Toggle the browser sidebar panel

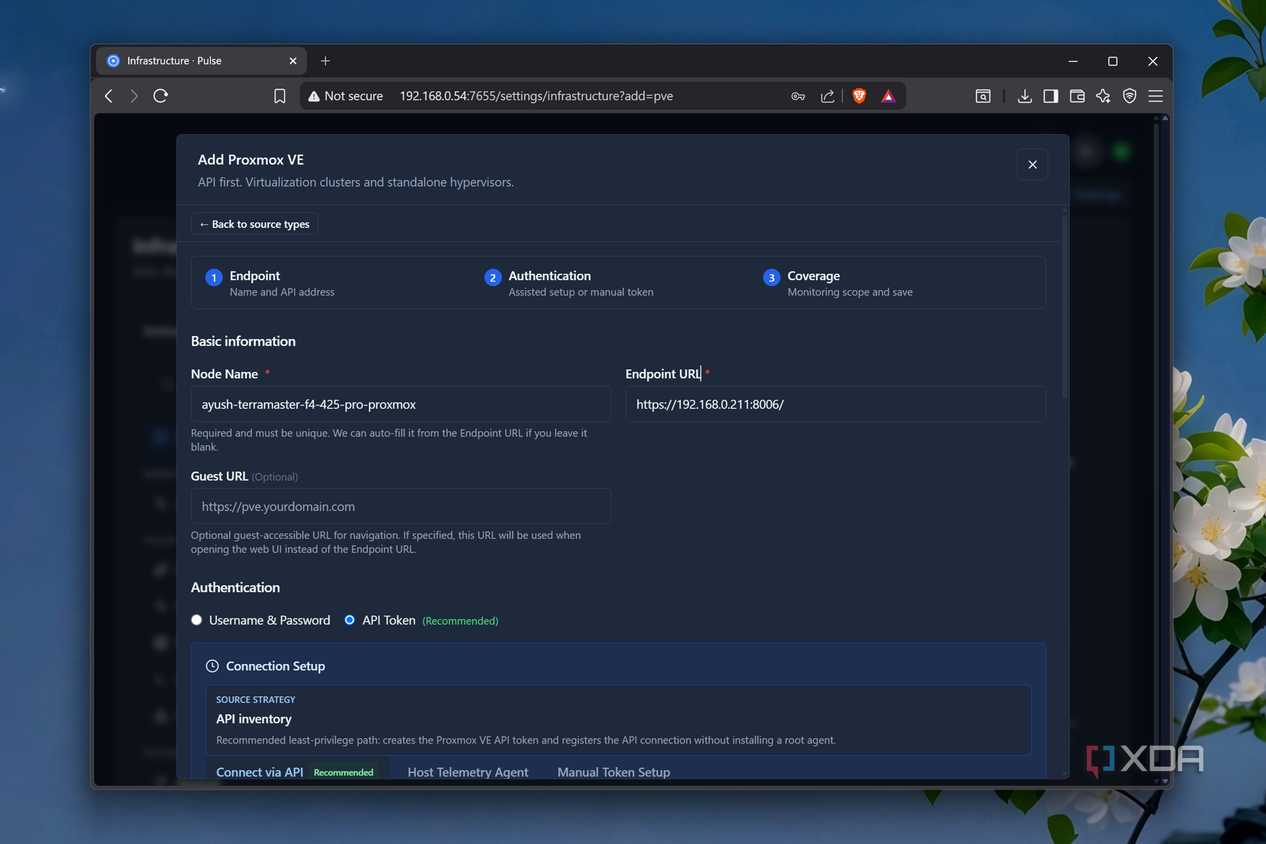tap(1050, 96)
